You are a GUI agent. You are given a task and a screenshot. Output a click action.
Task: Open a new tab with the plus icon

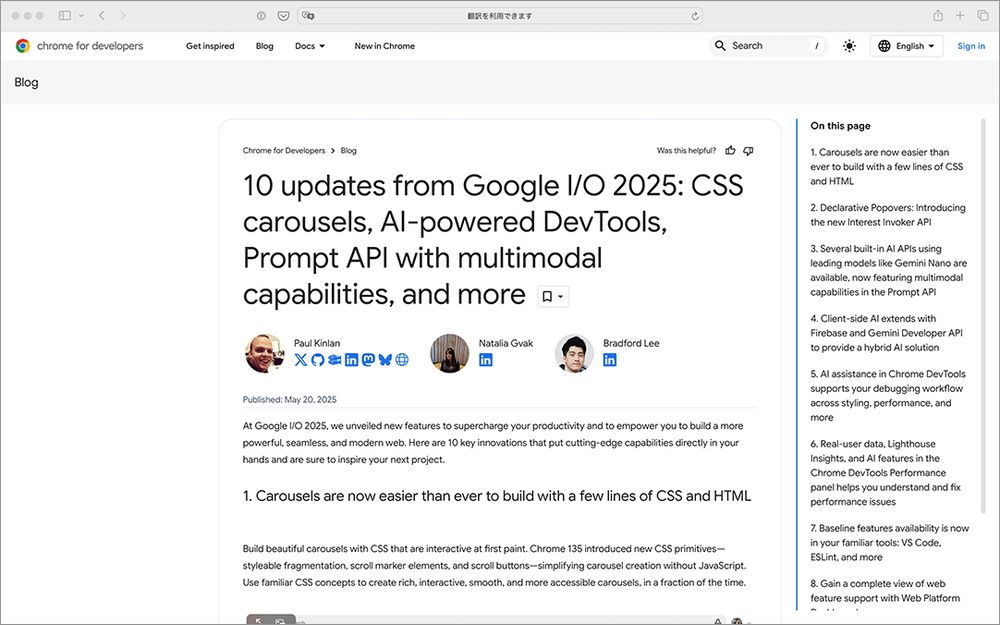[x=960, y=15]
